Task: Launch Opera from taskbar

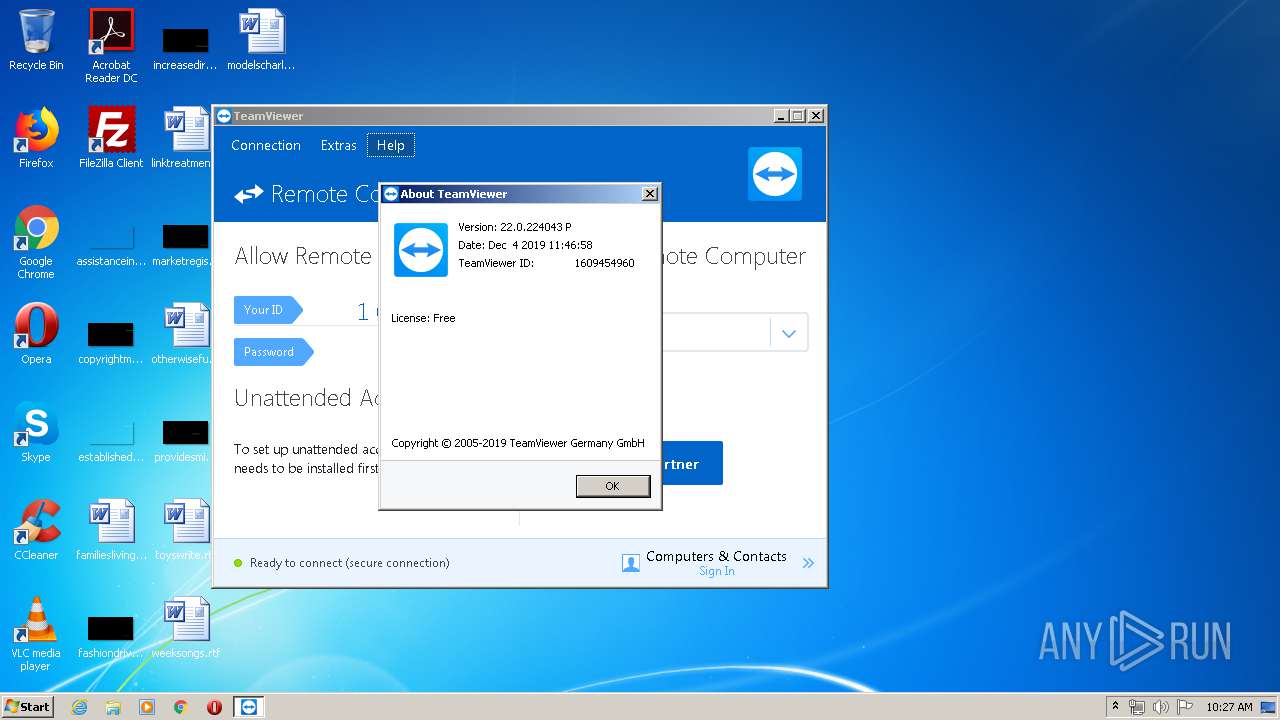Action: (x=214, y=707)
